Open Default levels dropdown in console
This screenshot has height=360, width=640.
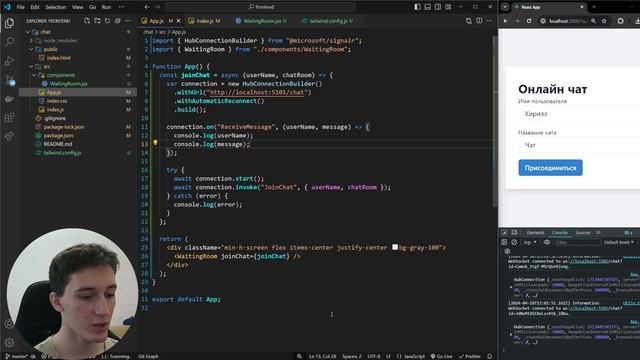(619, 242)
